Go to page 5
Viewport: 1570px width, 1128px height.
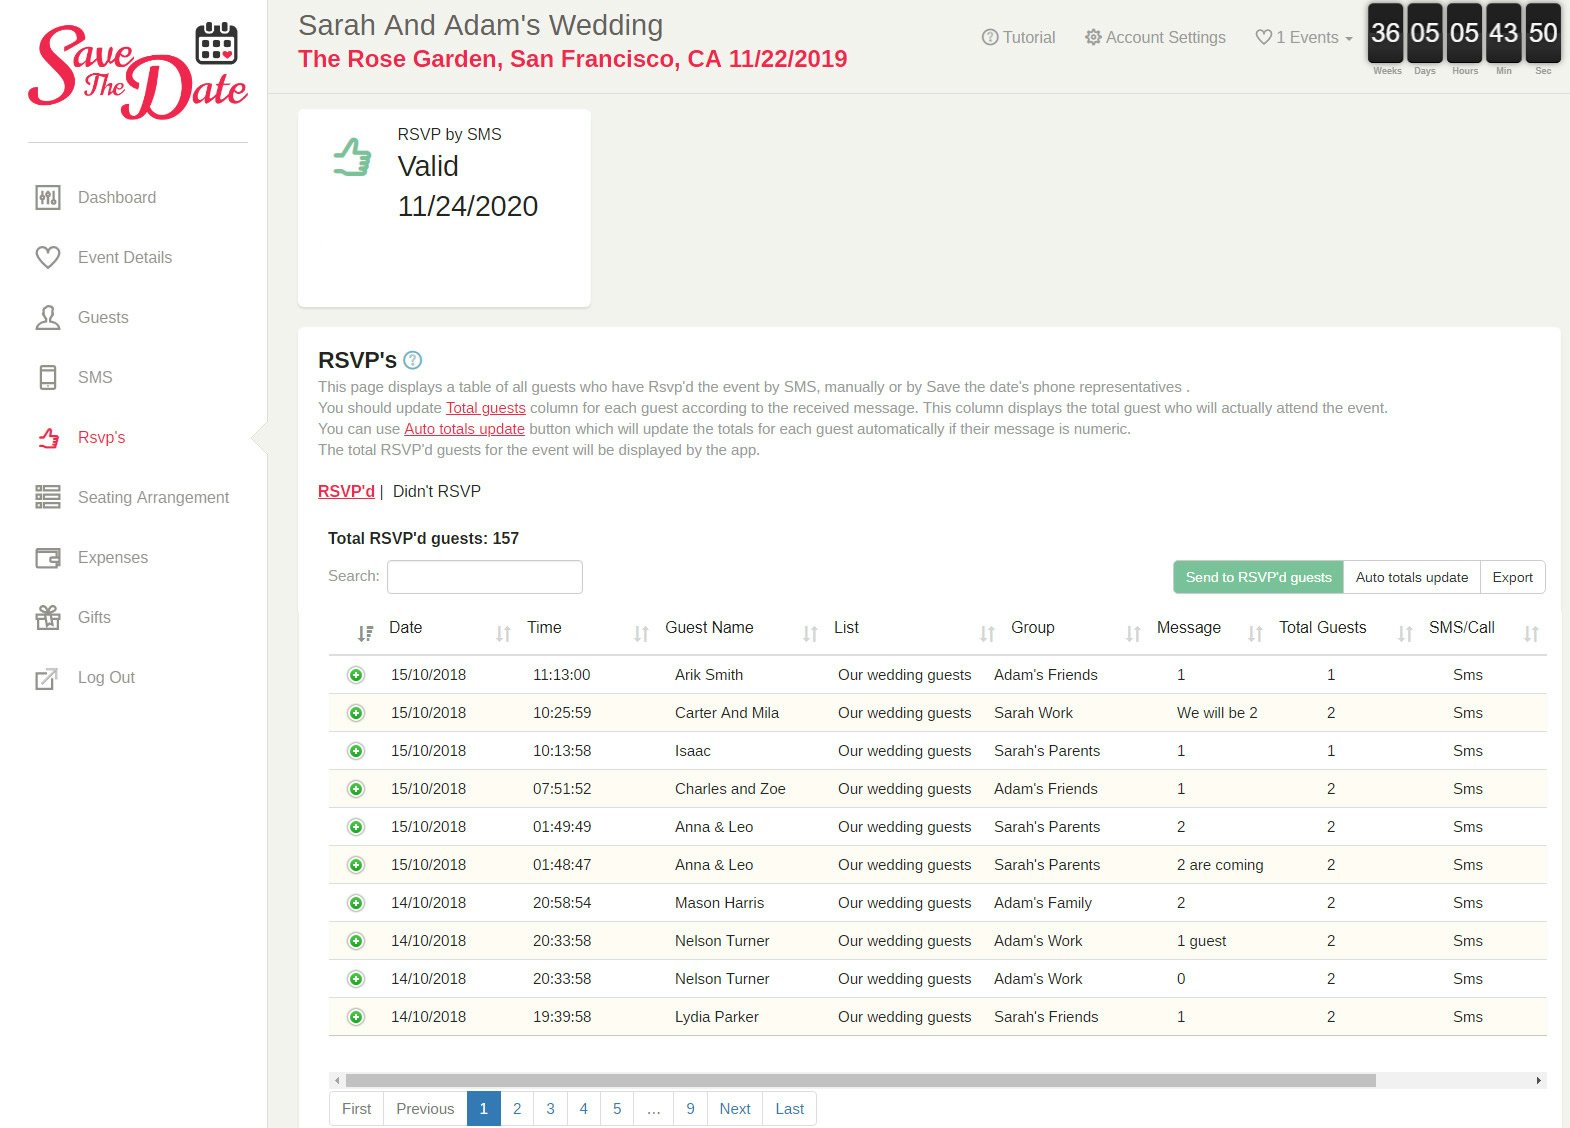tap(617, 1108)
